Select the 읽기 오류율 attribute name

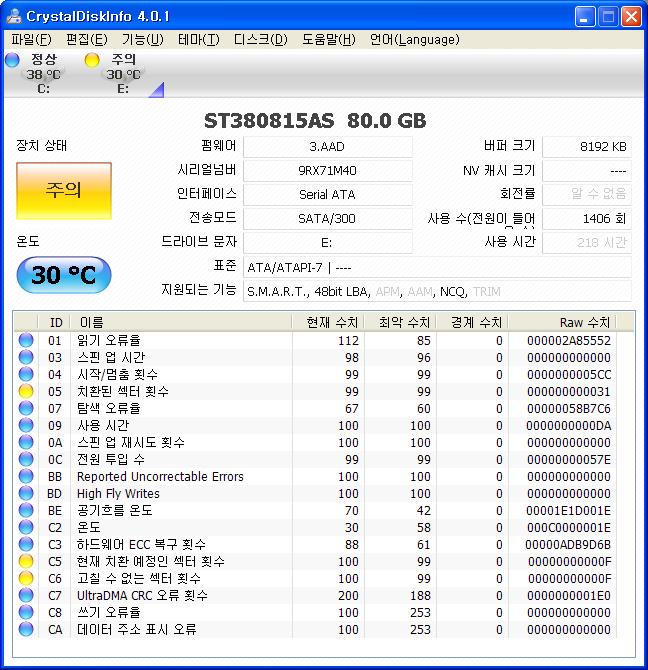108,341
